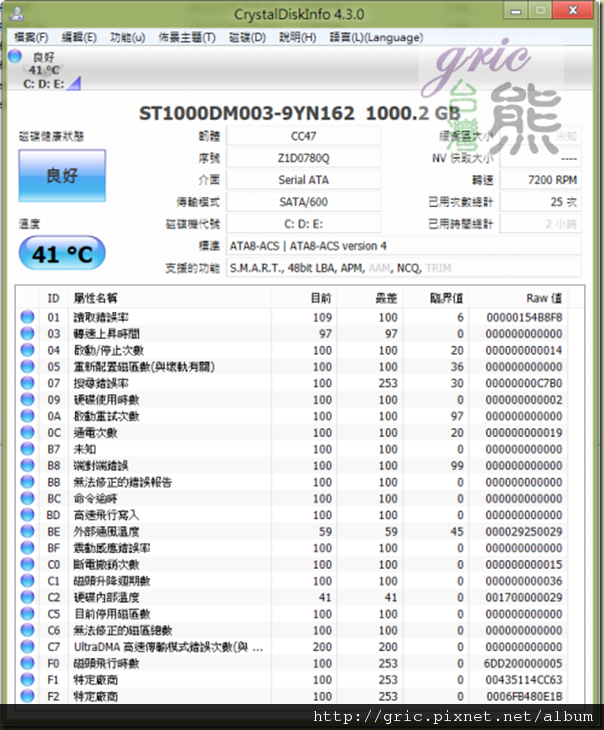Minimize the CrystalDiskInfo window
This screenshot has height=730, width=604.
point(516,10)
